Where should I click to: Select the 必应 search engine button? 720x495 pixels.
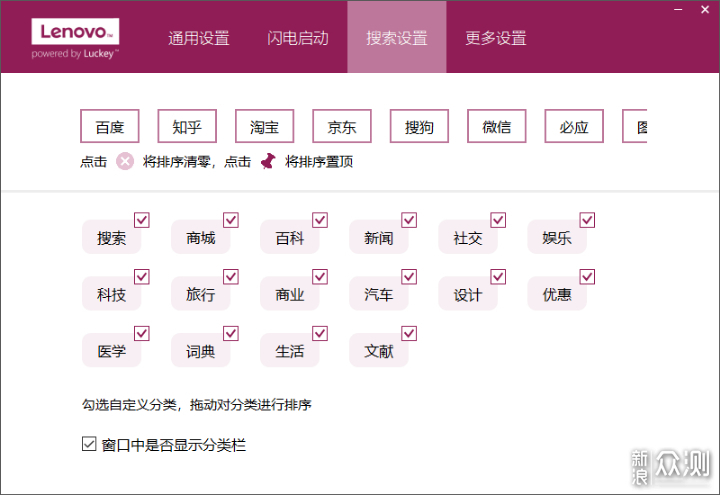(x=574, y=126)
